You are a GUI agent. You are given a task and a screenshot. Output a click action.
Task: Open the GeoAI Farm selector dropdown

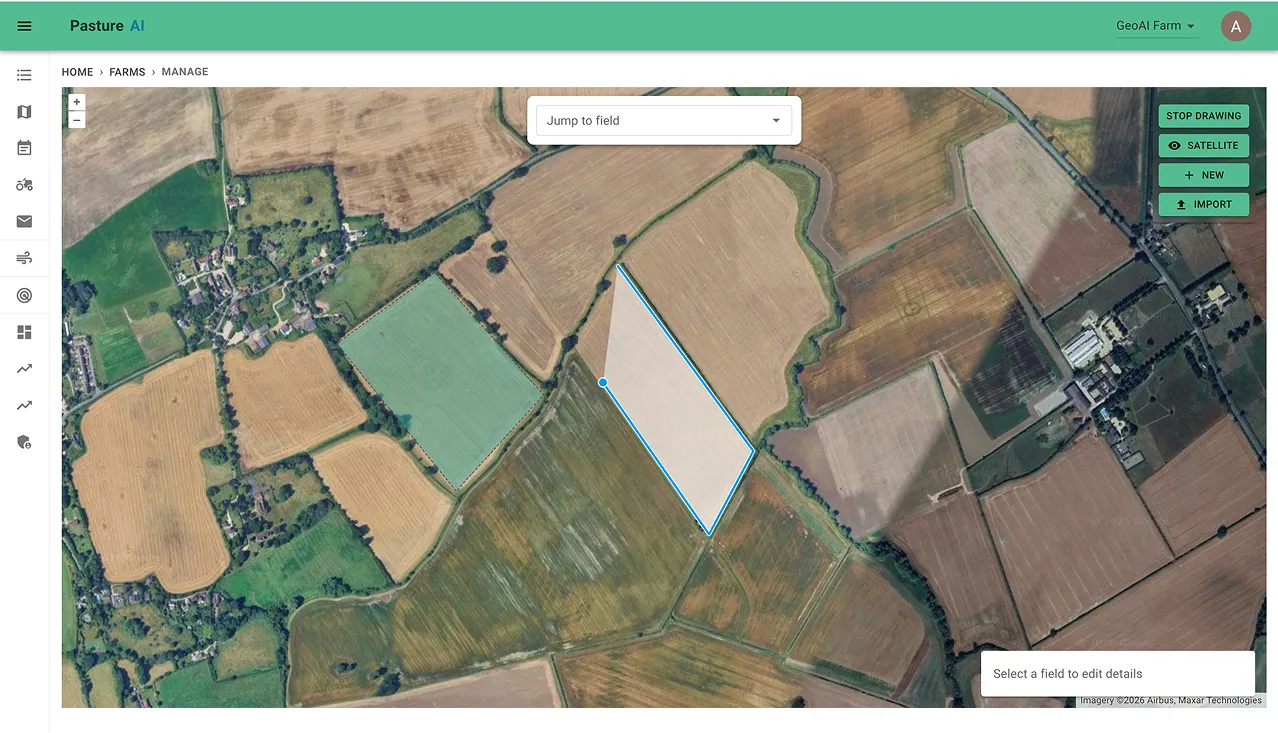click(1157, 26)
